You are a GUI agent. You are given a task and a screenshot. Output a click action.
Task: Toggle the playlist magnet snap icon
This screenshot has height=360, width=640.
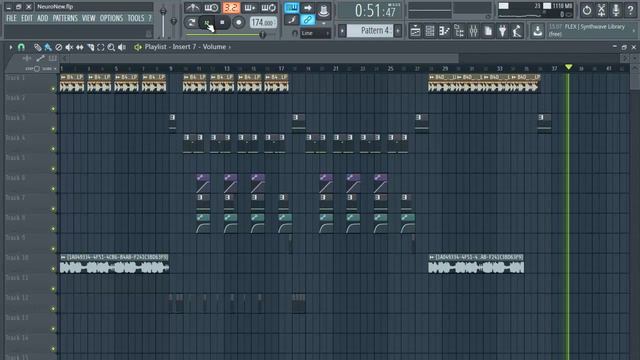click(21, 47)
